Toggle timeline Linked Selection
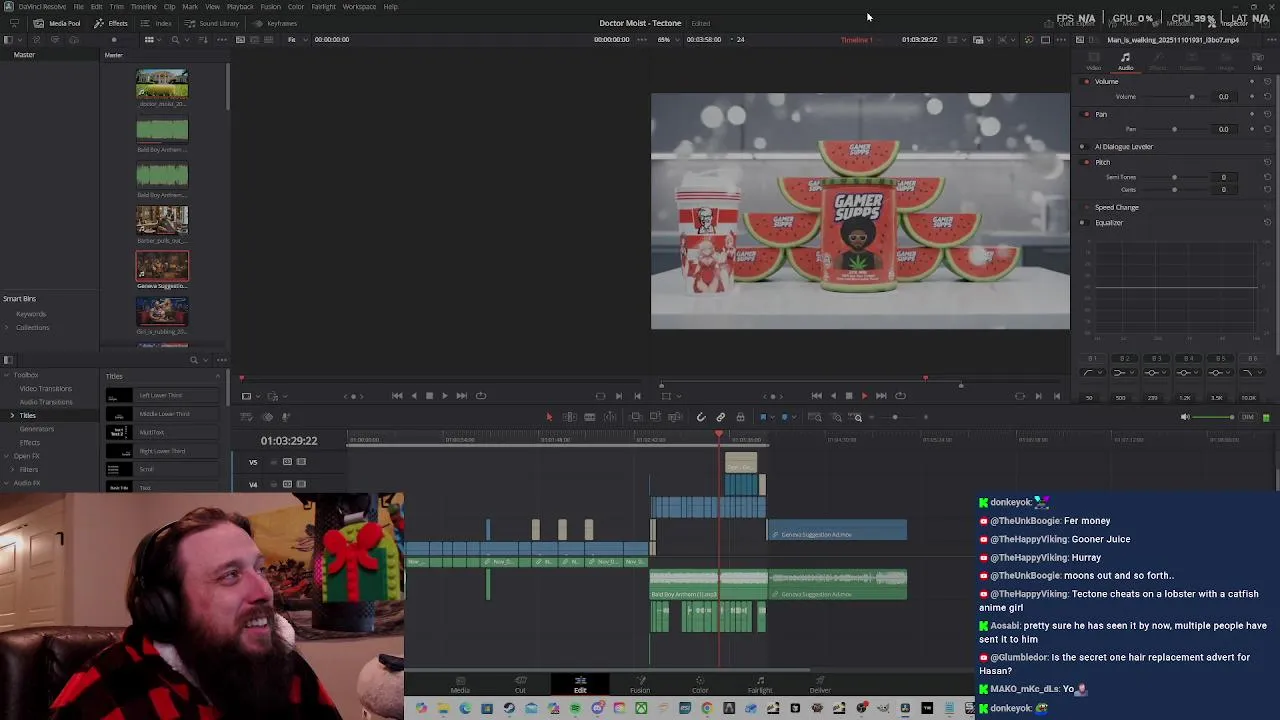The width and height of the screenshot is (1280, 720). (720, 417)
